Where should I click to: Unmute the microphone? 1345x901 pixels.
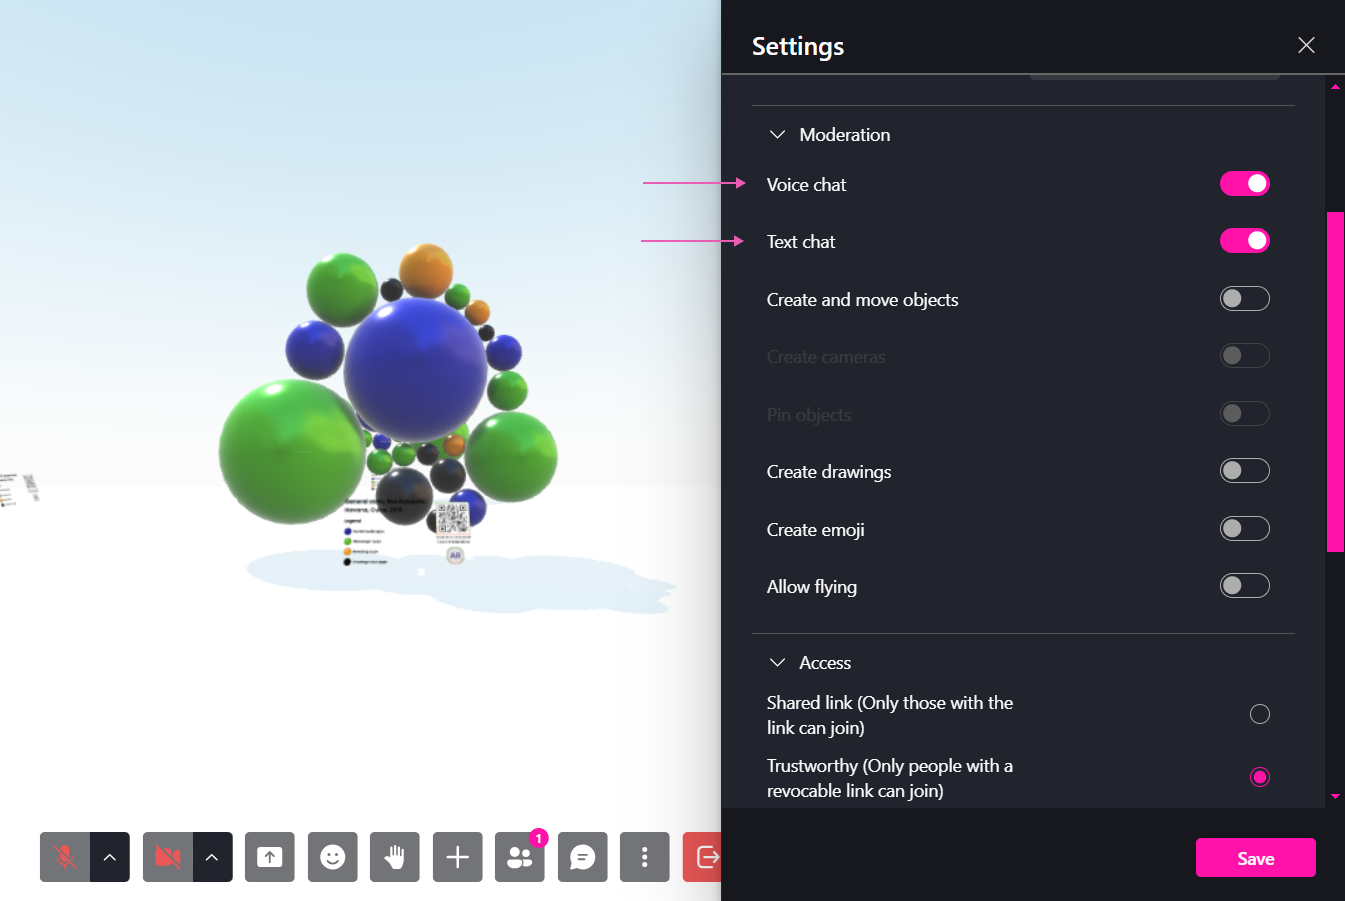pos(63,857)
